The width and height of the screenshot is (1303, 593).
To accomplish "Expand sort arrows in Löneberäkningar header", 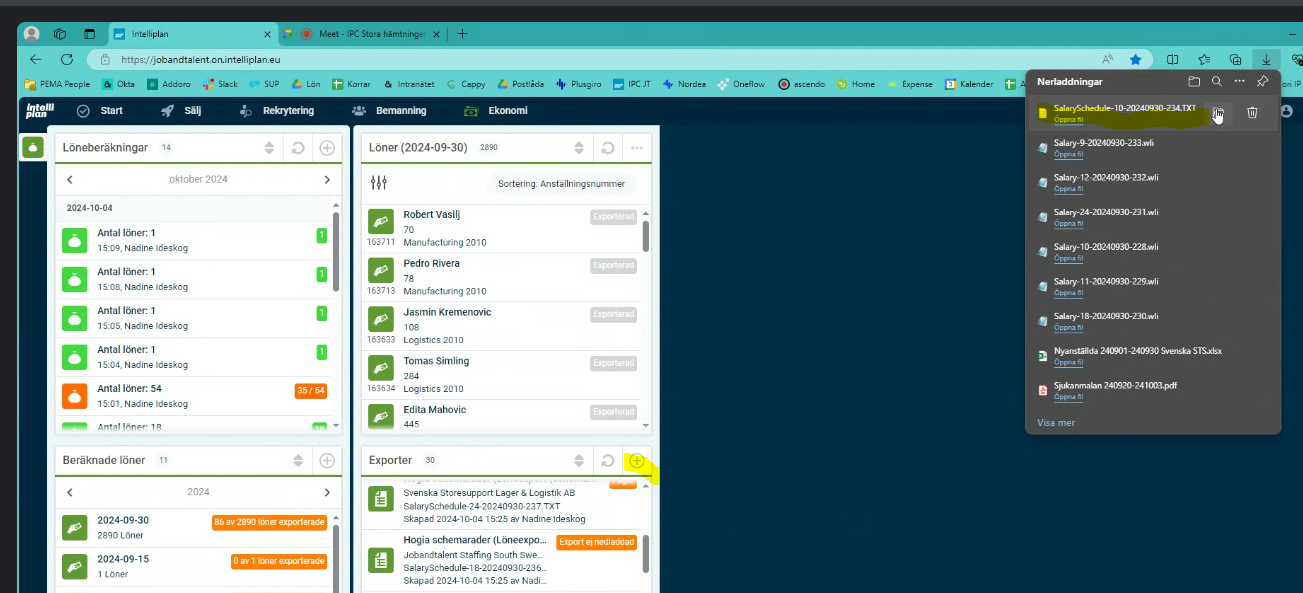I will pos(268,148).
